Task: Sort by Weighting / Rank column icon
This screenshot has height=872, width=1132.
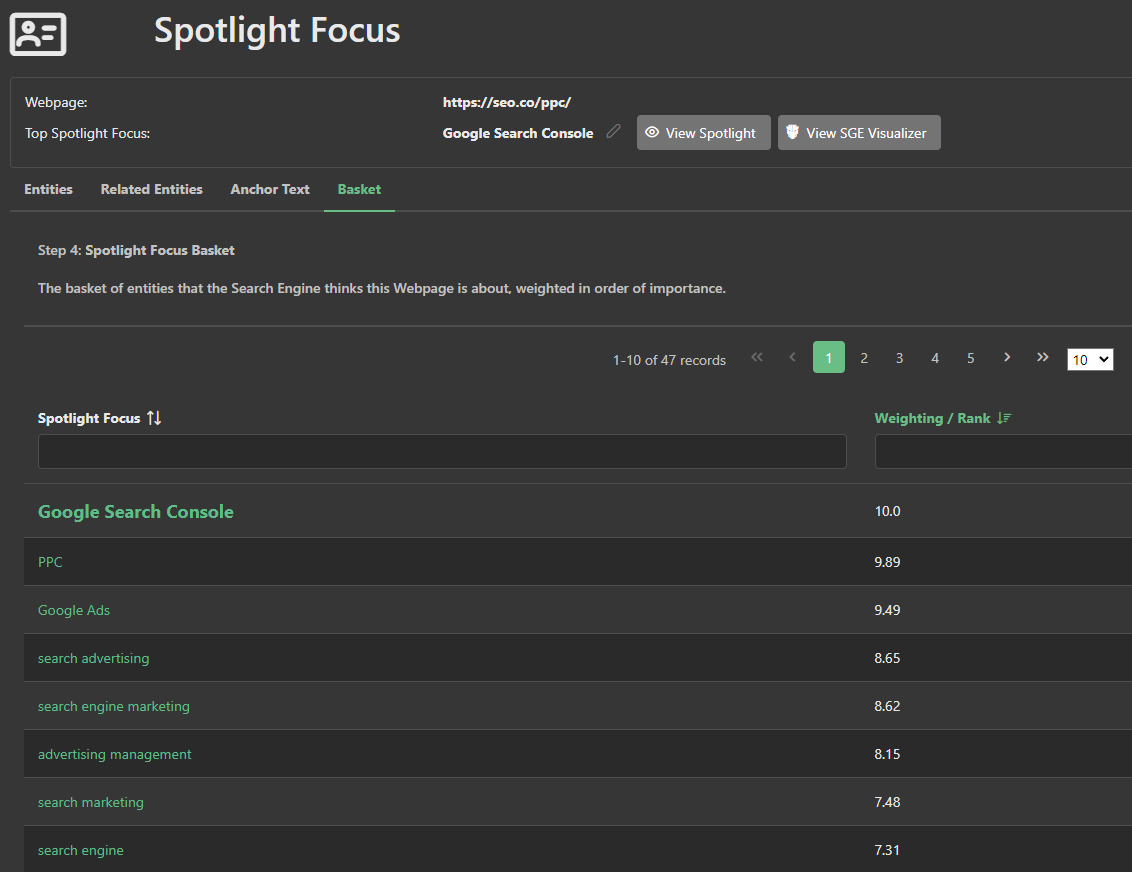Action: click(x=1005, y=418)
